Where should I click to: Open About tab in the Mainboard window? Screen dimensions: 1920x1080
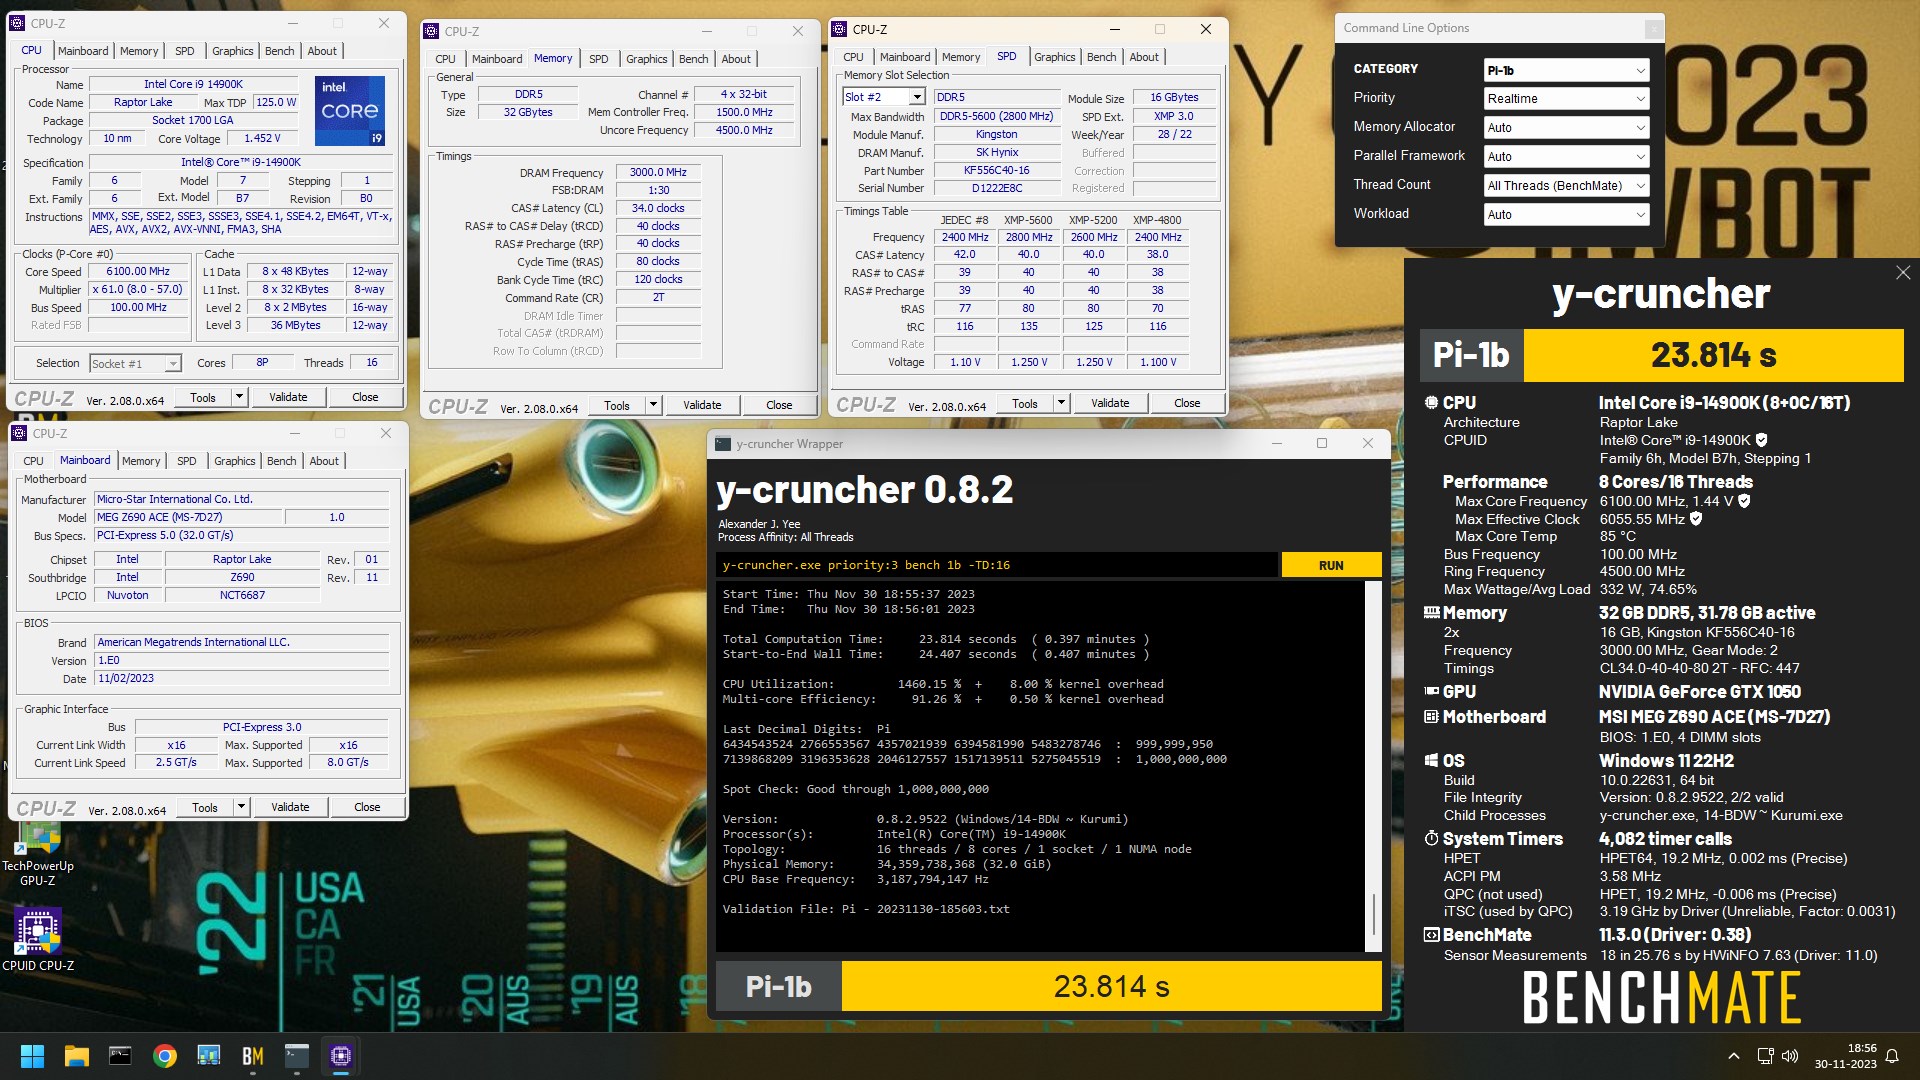click(x=324, y=461)
